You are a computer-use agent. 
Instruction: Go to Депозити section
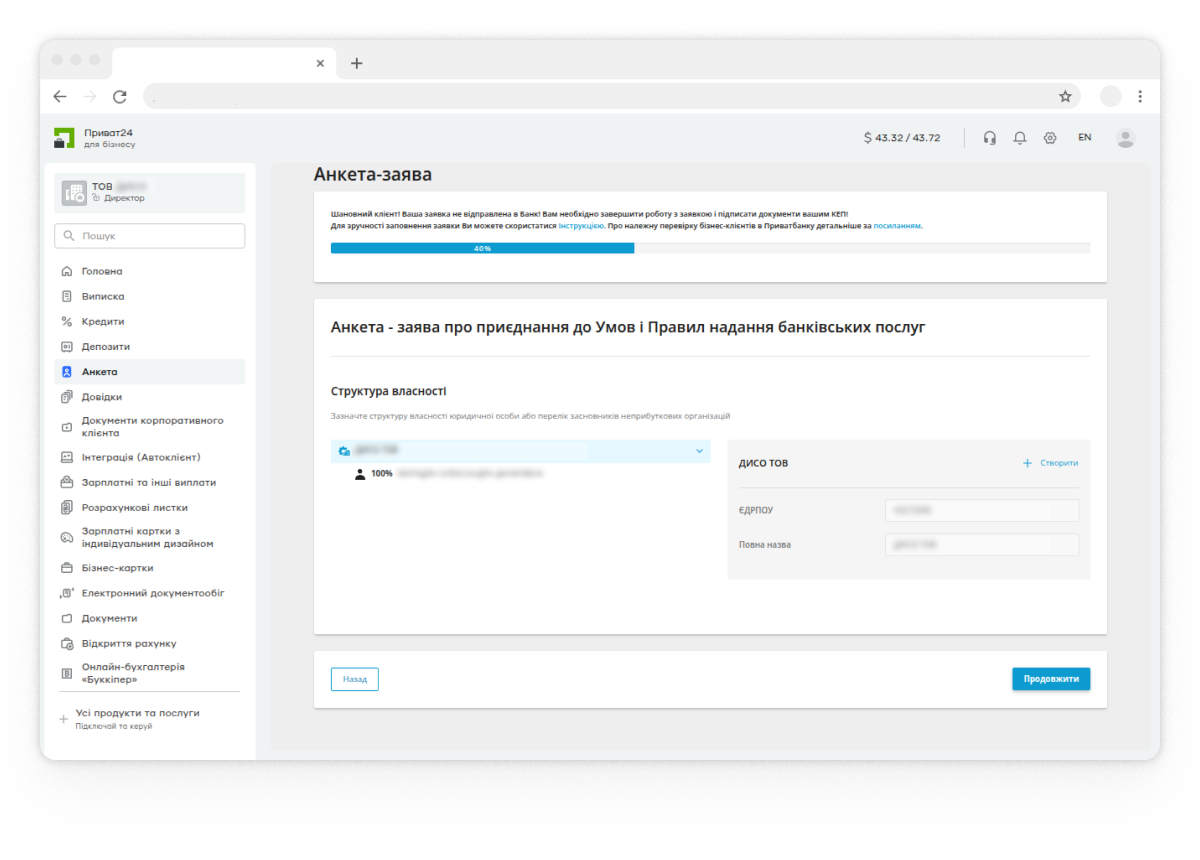(106, 347)
